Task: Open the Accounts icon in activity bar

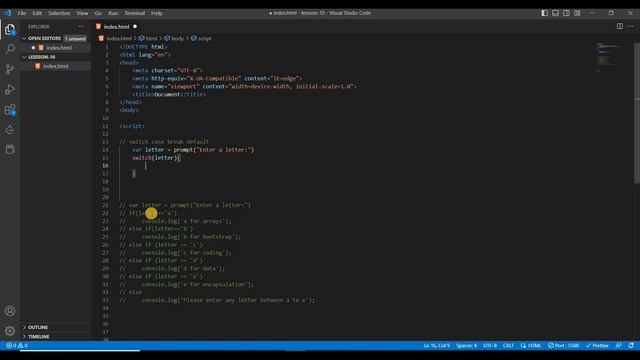Action: (x=10, y=311)
